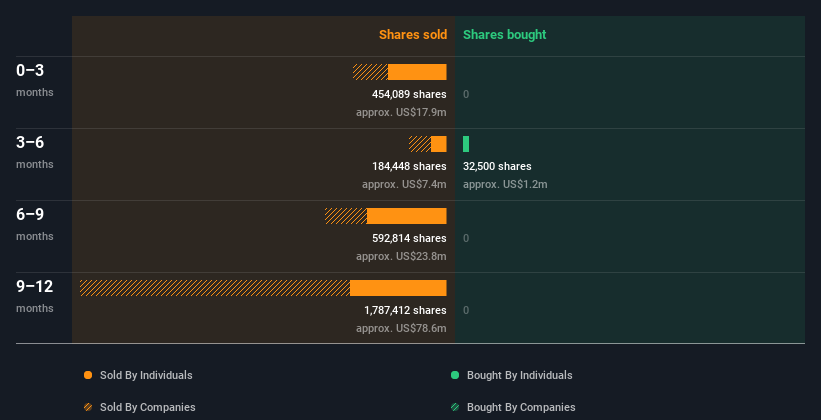Click the 1,787,412 shares label
The image size is (821, 420).
tap(405, 310)
